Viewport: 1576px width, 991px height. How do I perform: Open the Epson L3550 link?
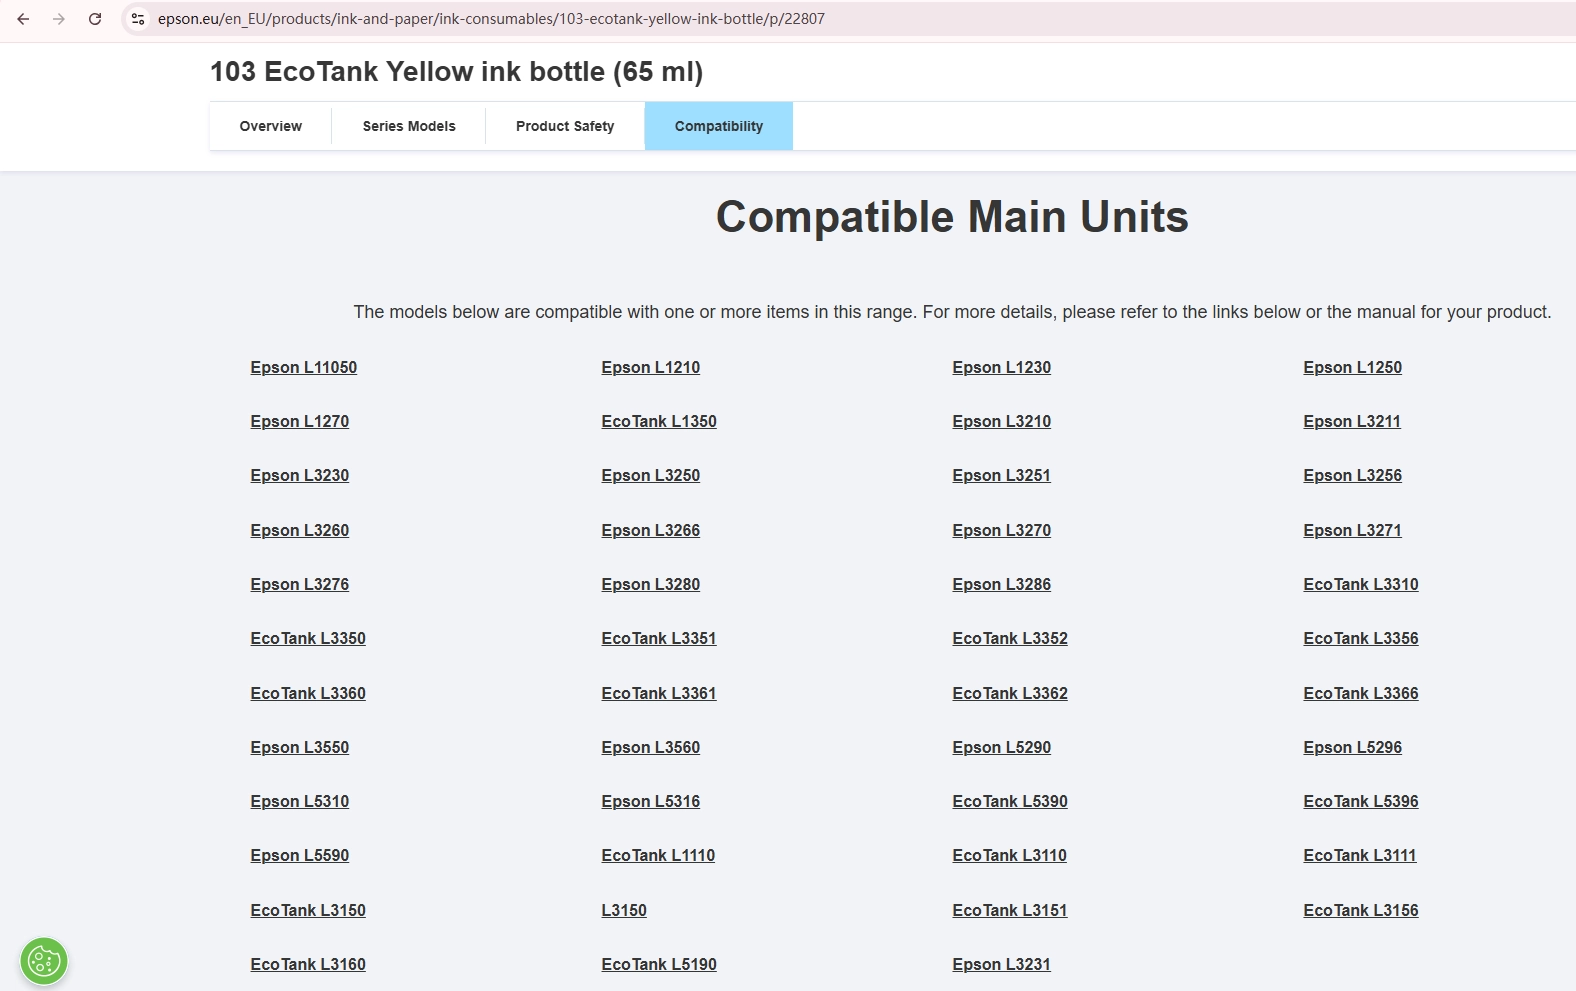pyautogui.click(x=299, y=747)
